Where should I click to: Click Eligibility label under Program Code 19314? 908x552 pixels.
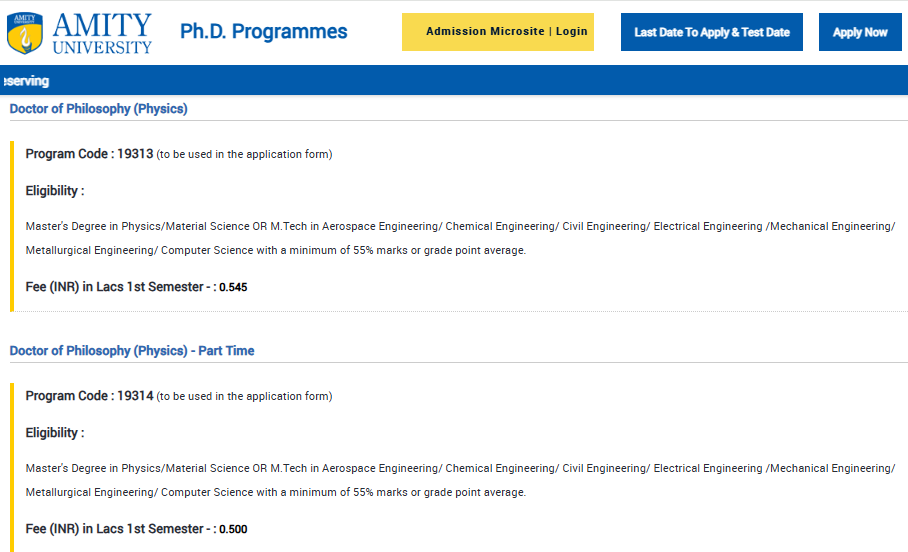click(x=55, y=433)
